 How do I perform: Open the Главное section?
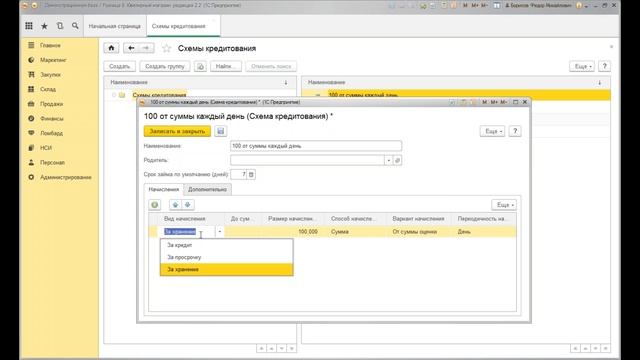[x=50, y=45]
